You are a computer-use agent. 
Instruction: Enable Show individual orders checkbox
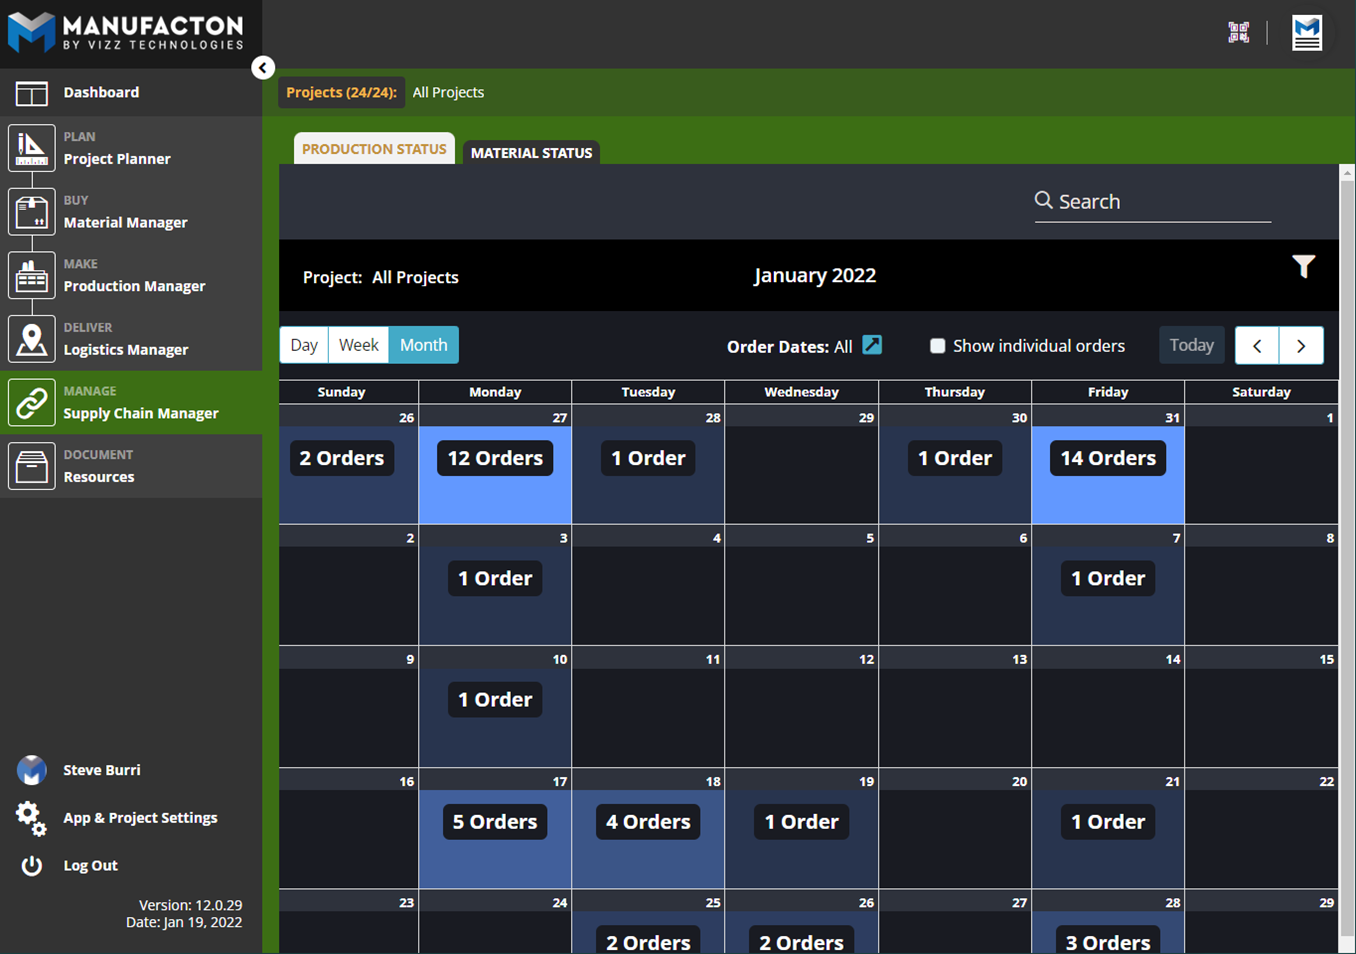937,346
